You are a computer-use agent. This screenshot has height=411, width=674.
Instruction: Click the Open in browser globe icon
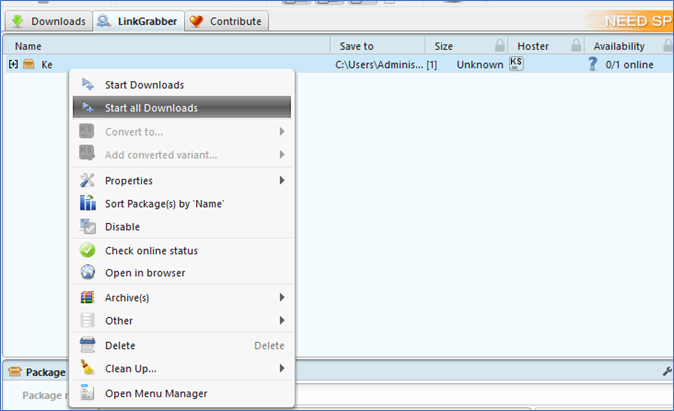click(87, 273)
